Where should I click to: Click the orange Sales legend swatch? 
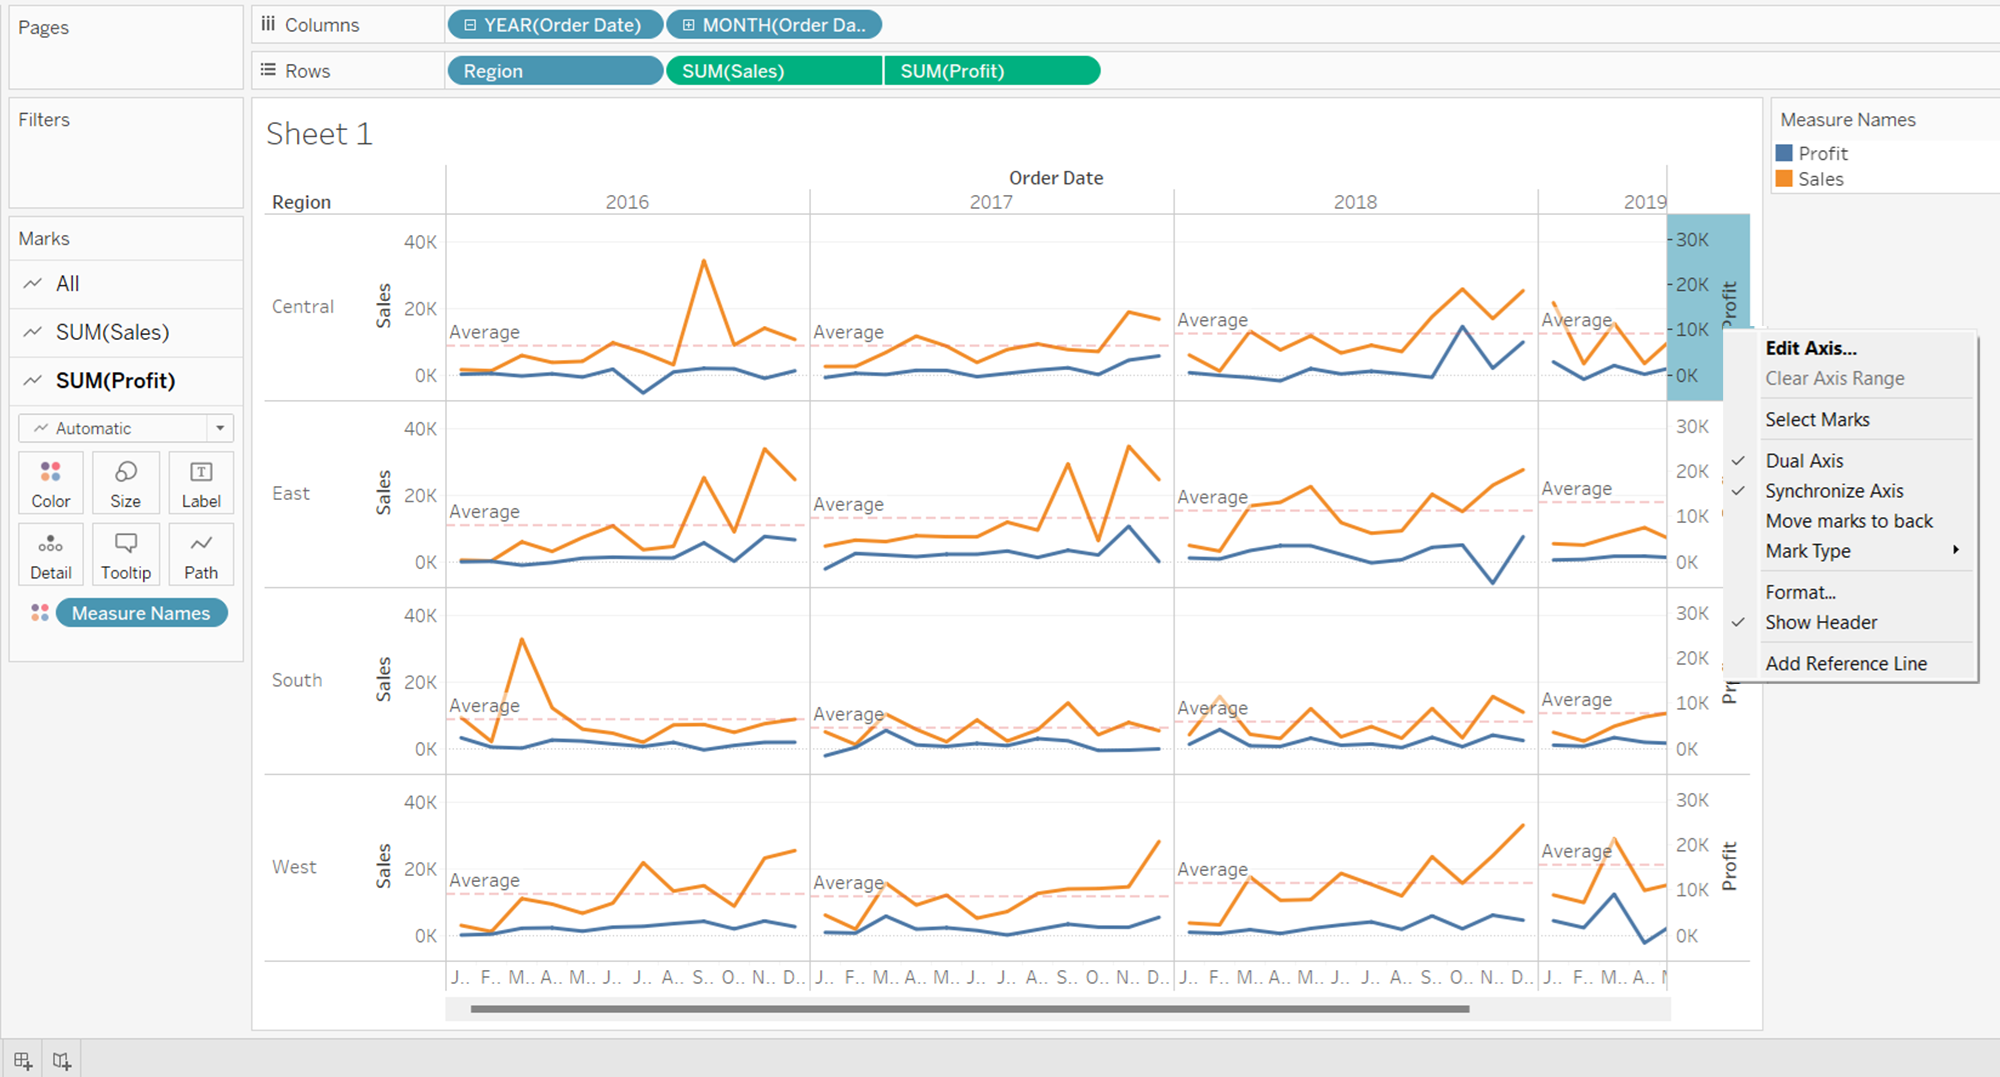click(1784, 179)
